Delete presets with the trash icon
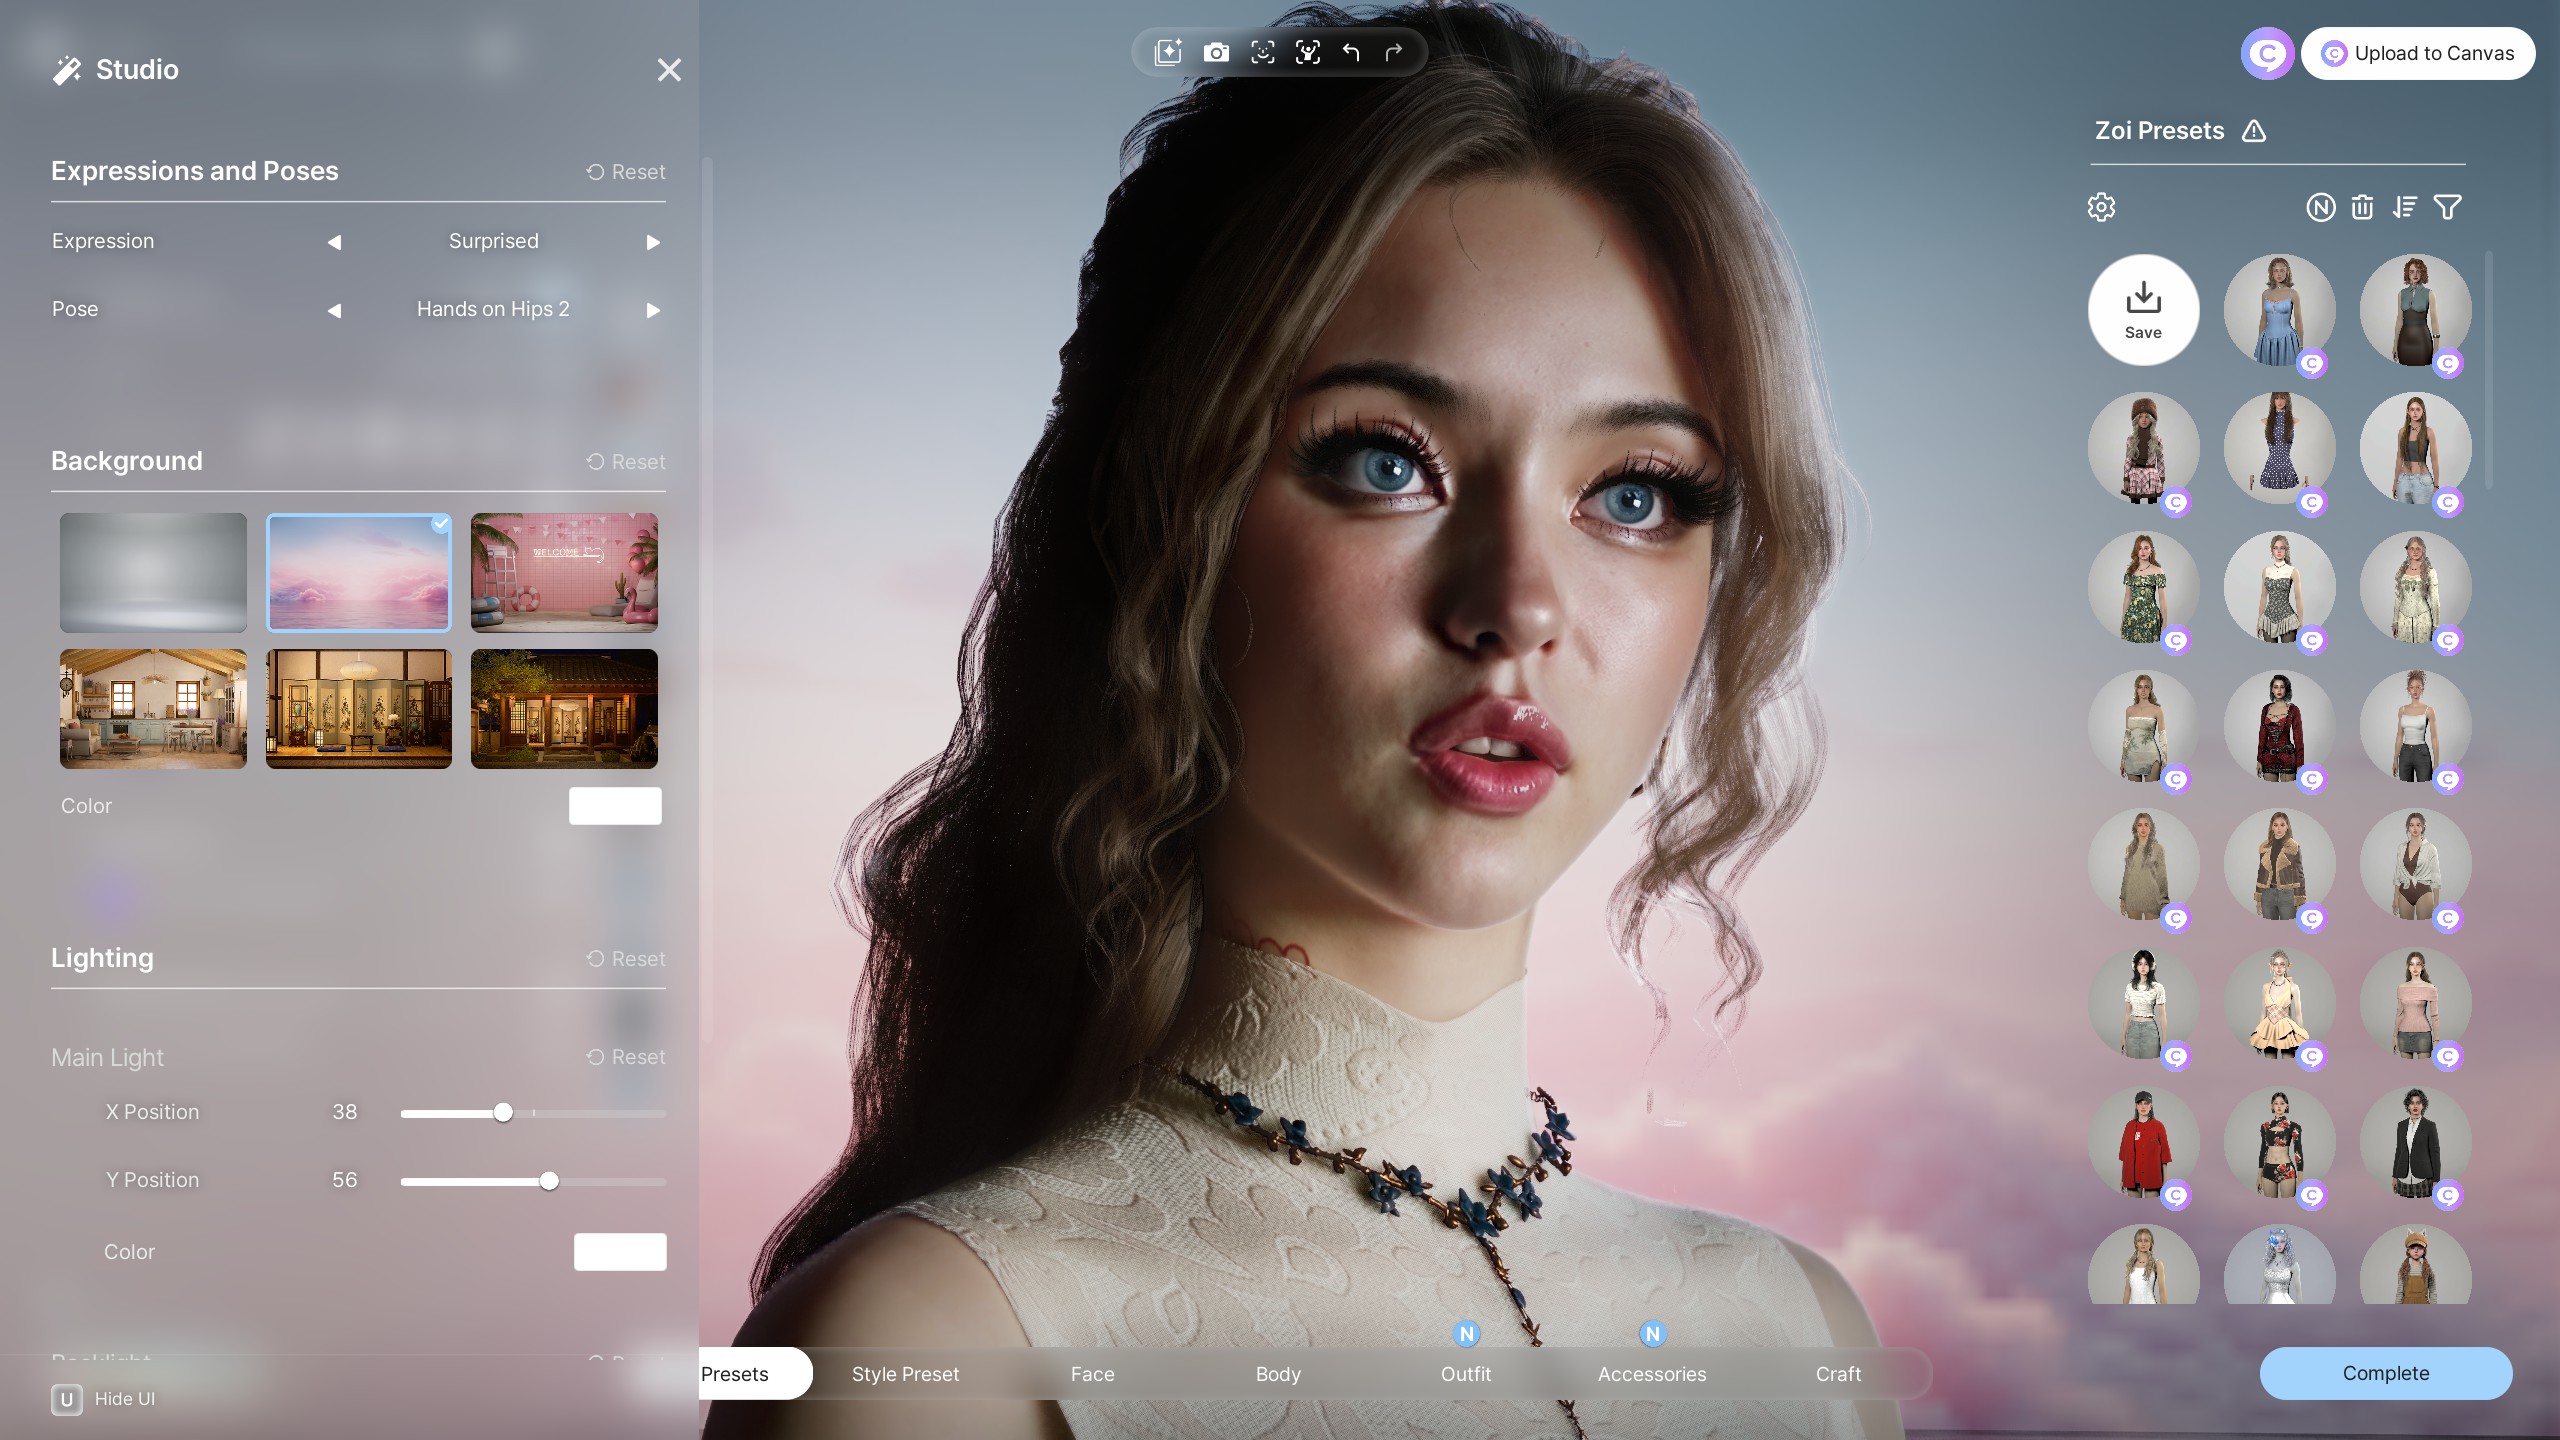The image size is (2560, 1440). [x=2362, y=207]
